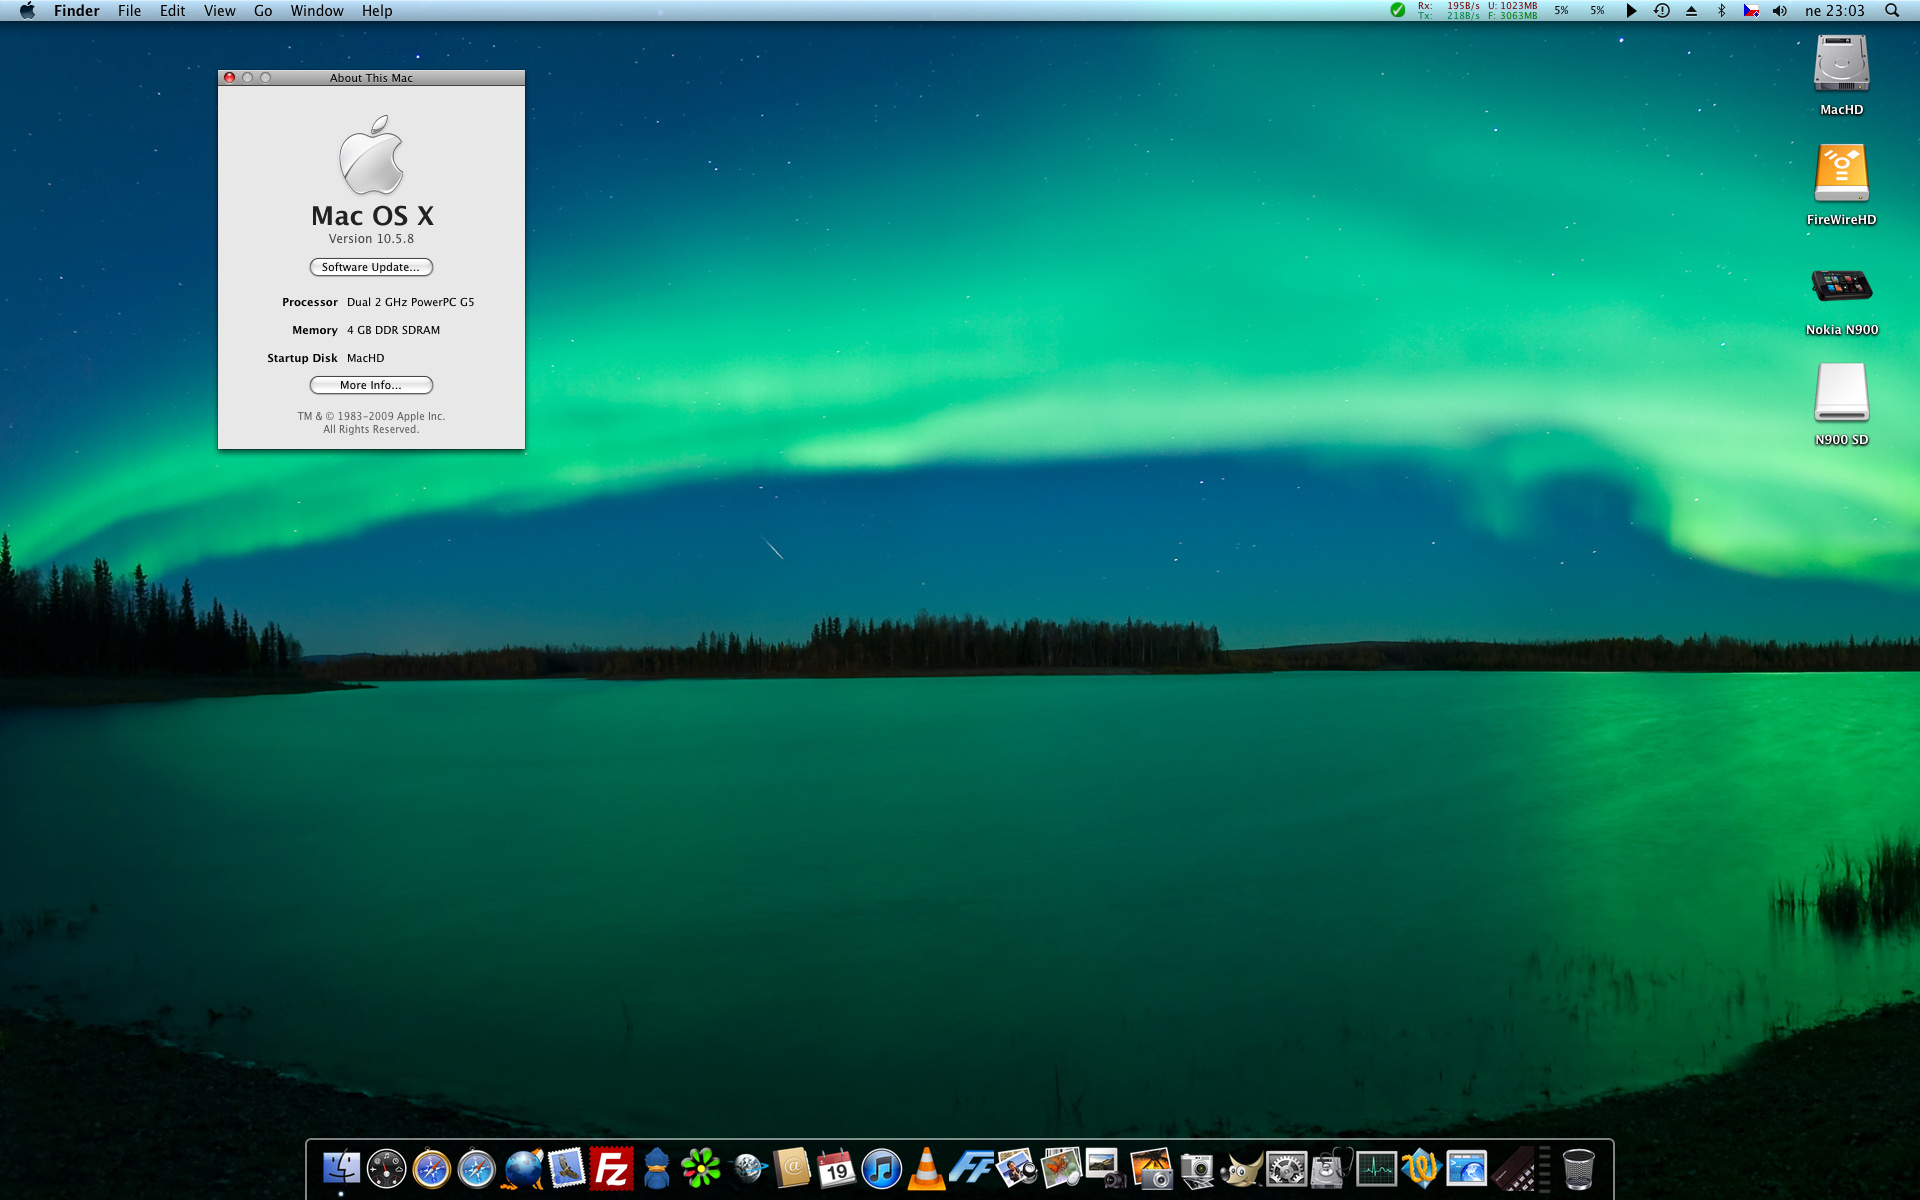Viewport: 1920px width, 1200px height.
Task: Open the Go menu
Action: click(x=263, y=11)
